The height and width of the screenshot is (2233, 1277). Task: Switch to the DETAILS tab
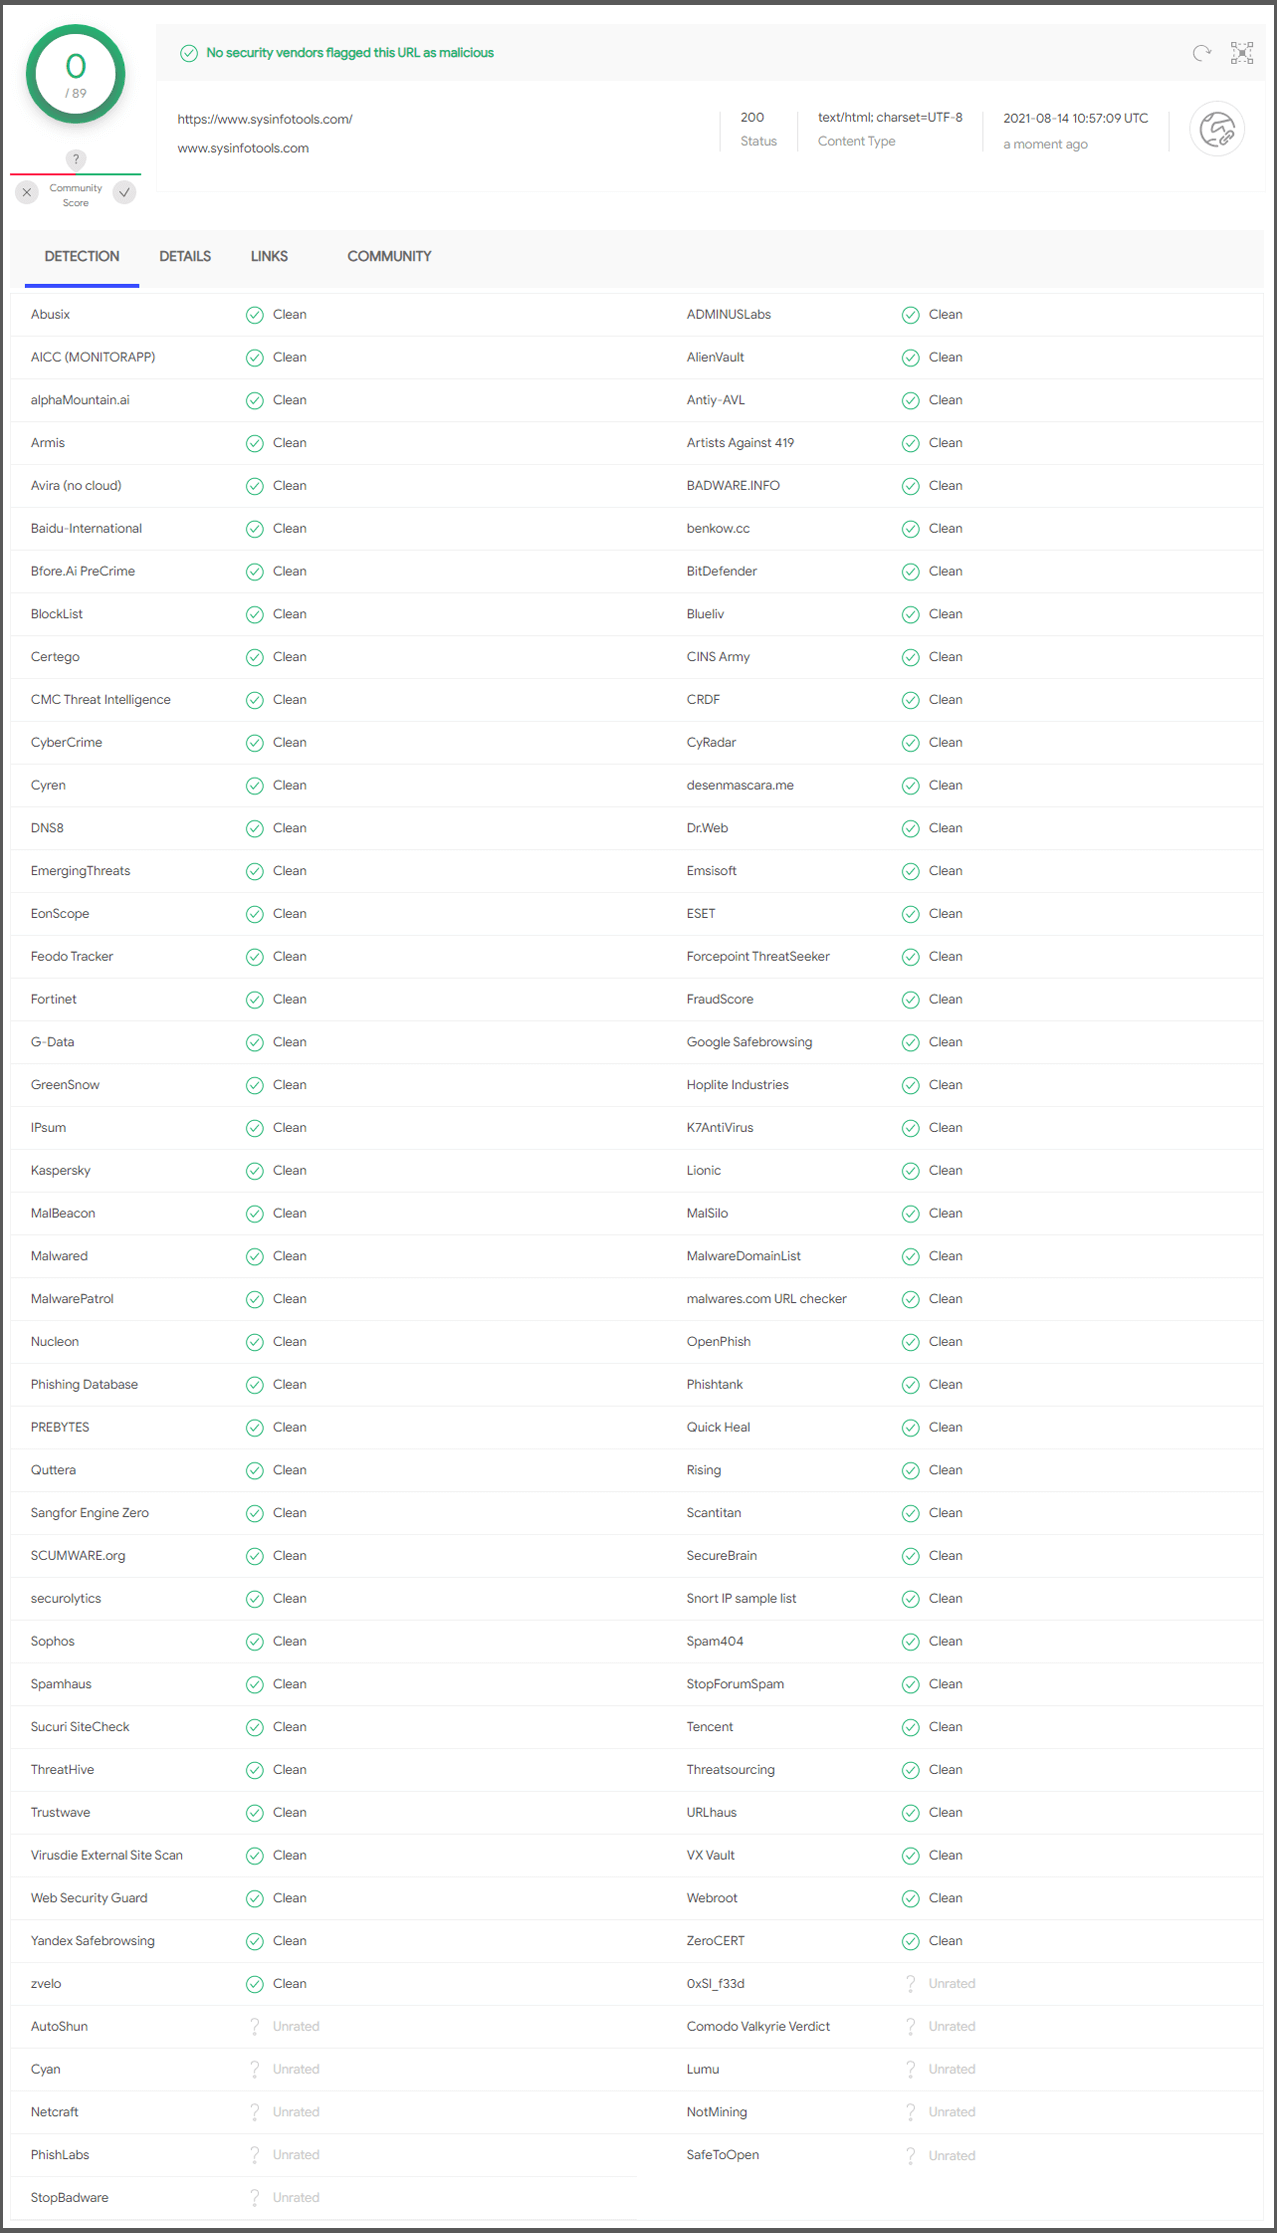point(185,257)
